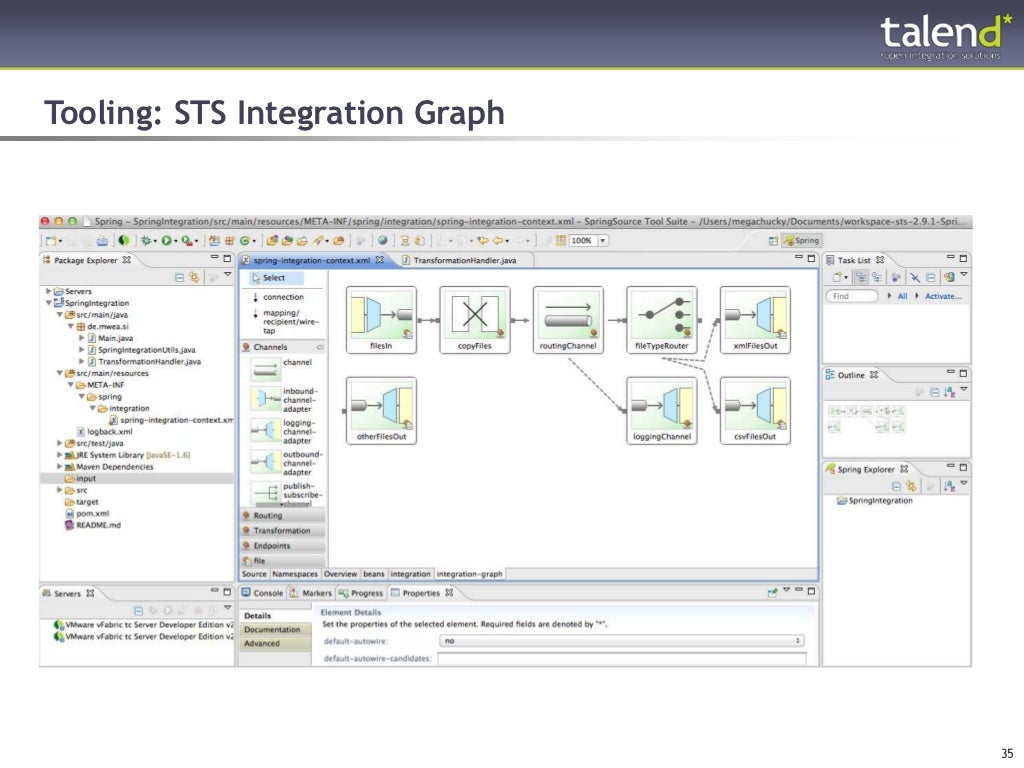
Task: Click the Open Perspective icon
Action: coord(773,241)
